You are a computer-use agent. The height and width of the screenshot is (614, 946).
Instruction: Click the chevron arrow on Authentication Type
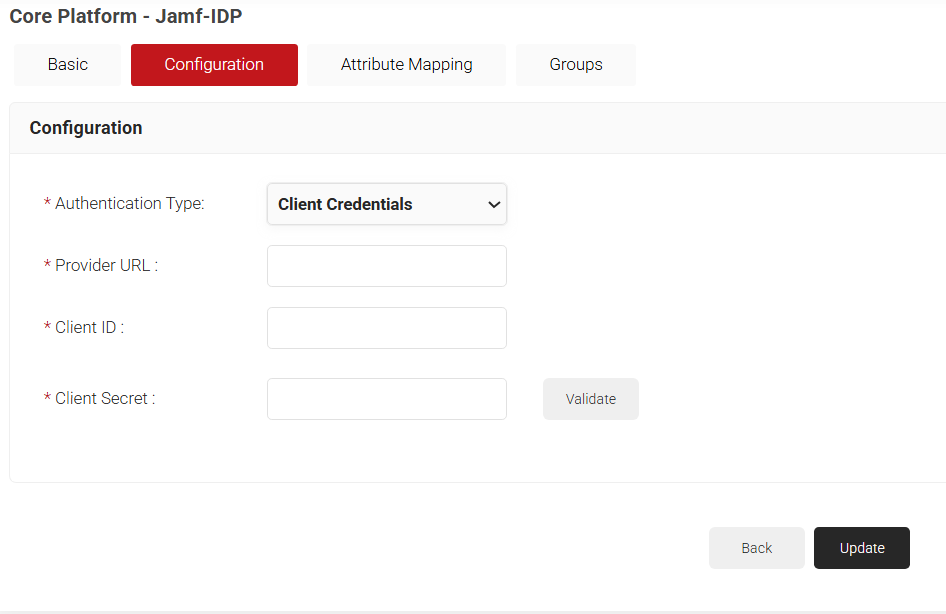[493, 204]
